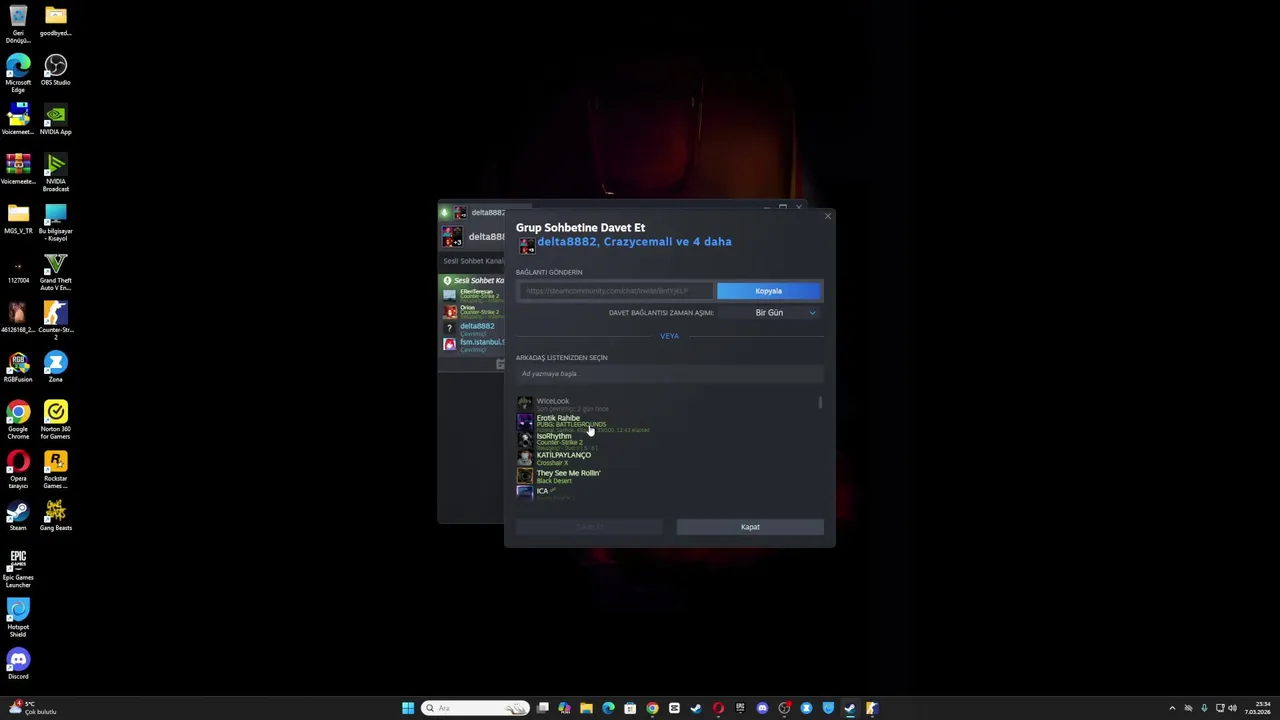Image resolution: width=1280 pixels, height=720 pixels.
Task: Click the Kapat button
Action: click(750, 527)
